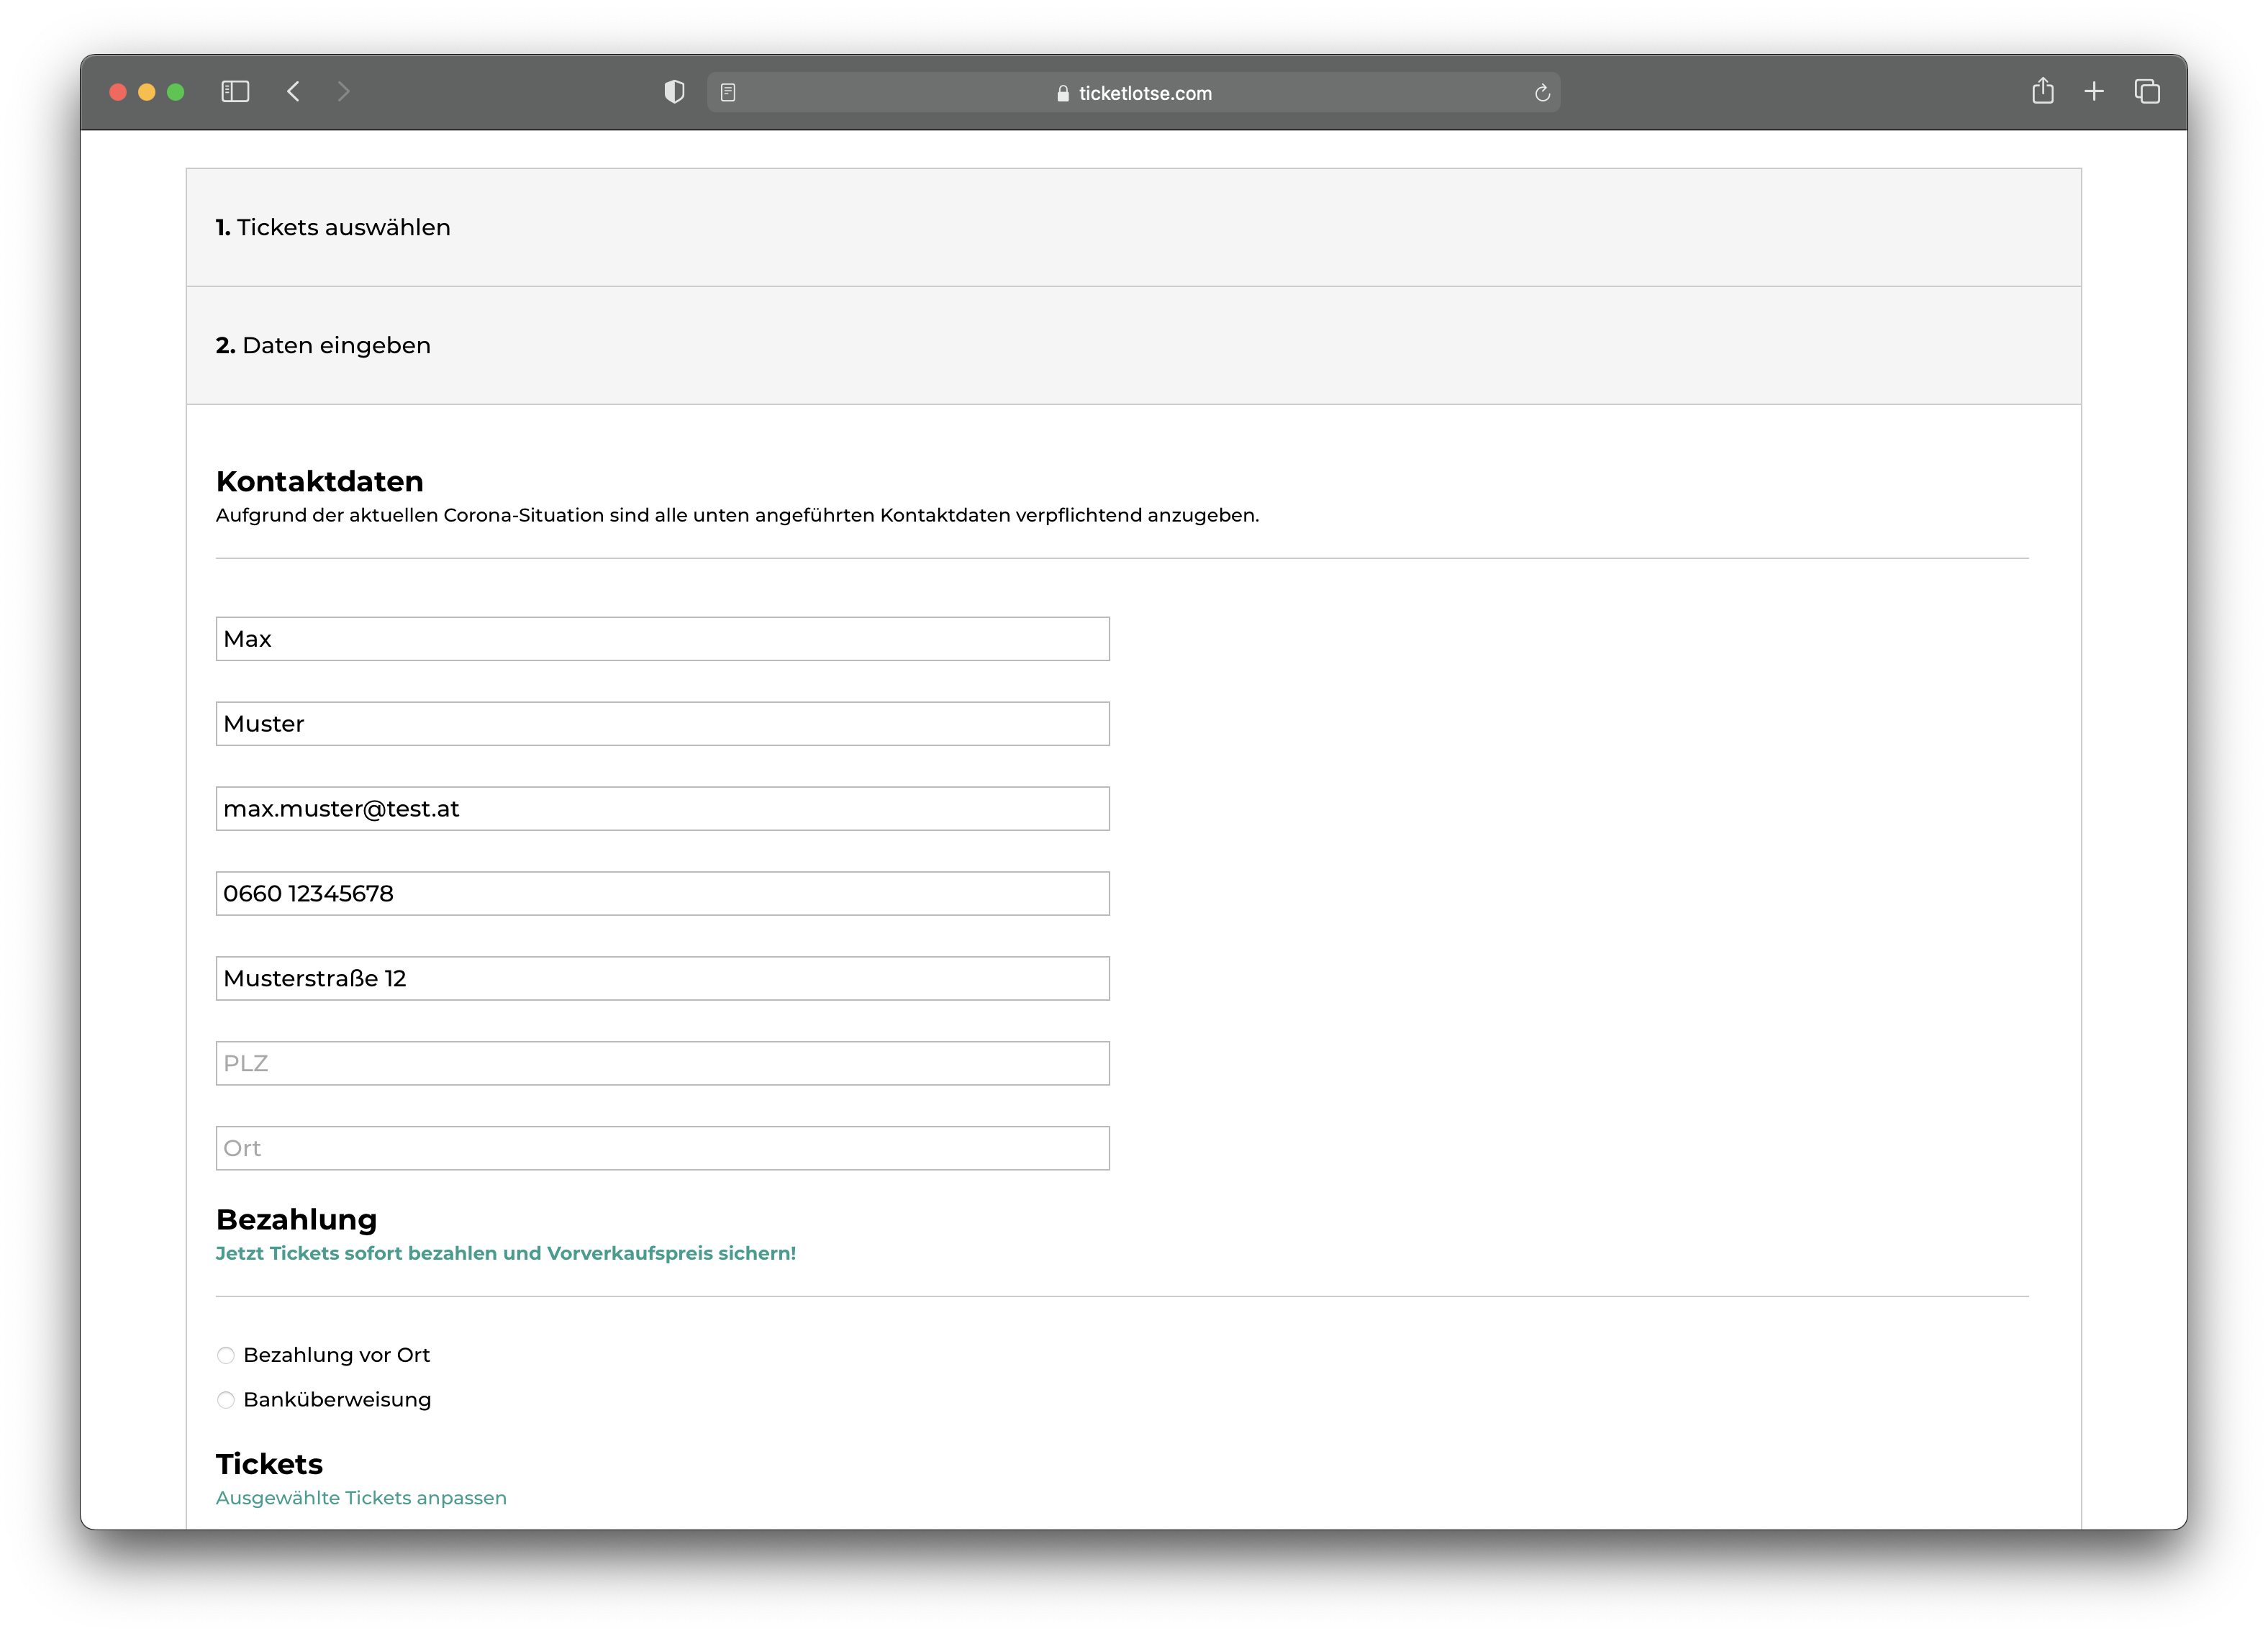
Task: Open Ausgewählte Tickets anpassen link
Action: 361,1498
